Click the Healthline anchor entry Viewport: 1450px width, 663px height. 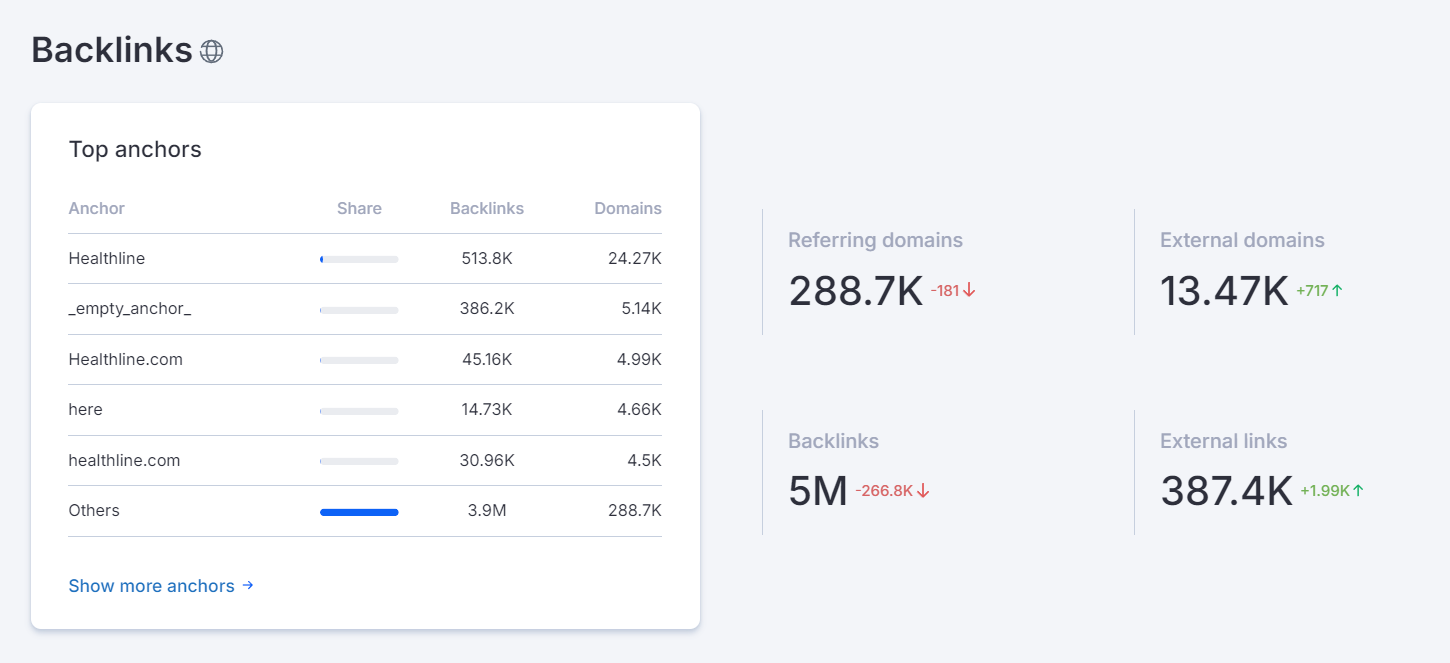click(106, 258)
